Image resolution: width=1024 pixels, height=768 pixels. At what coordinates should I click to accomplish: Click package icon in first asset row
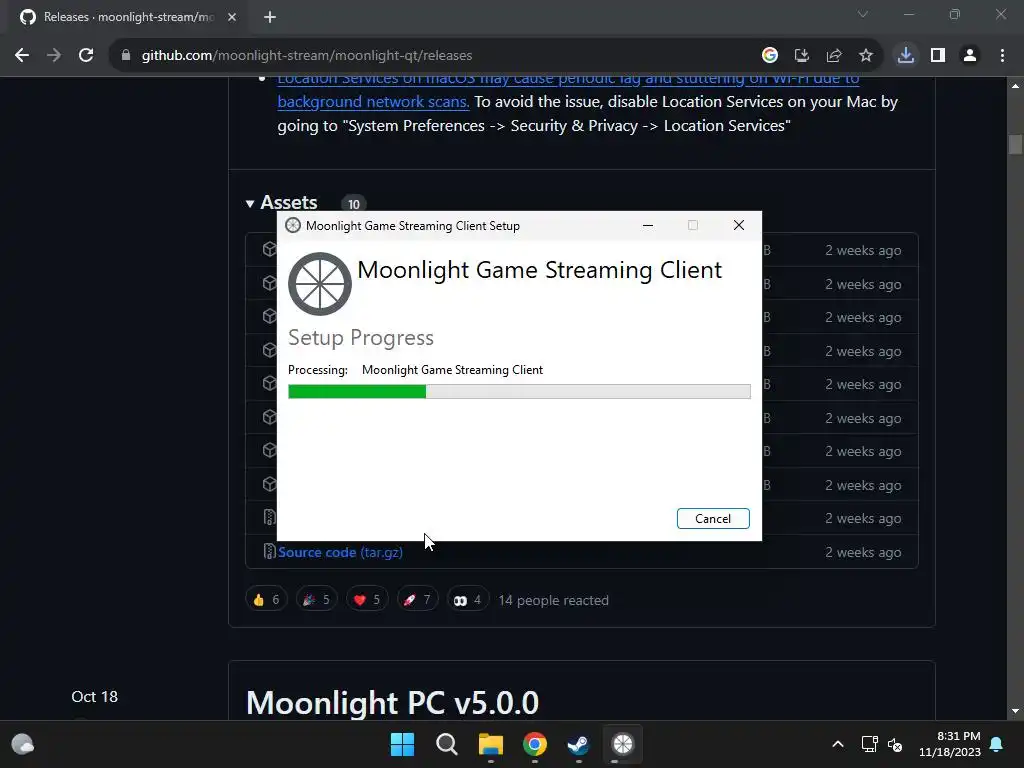[269, 249]
